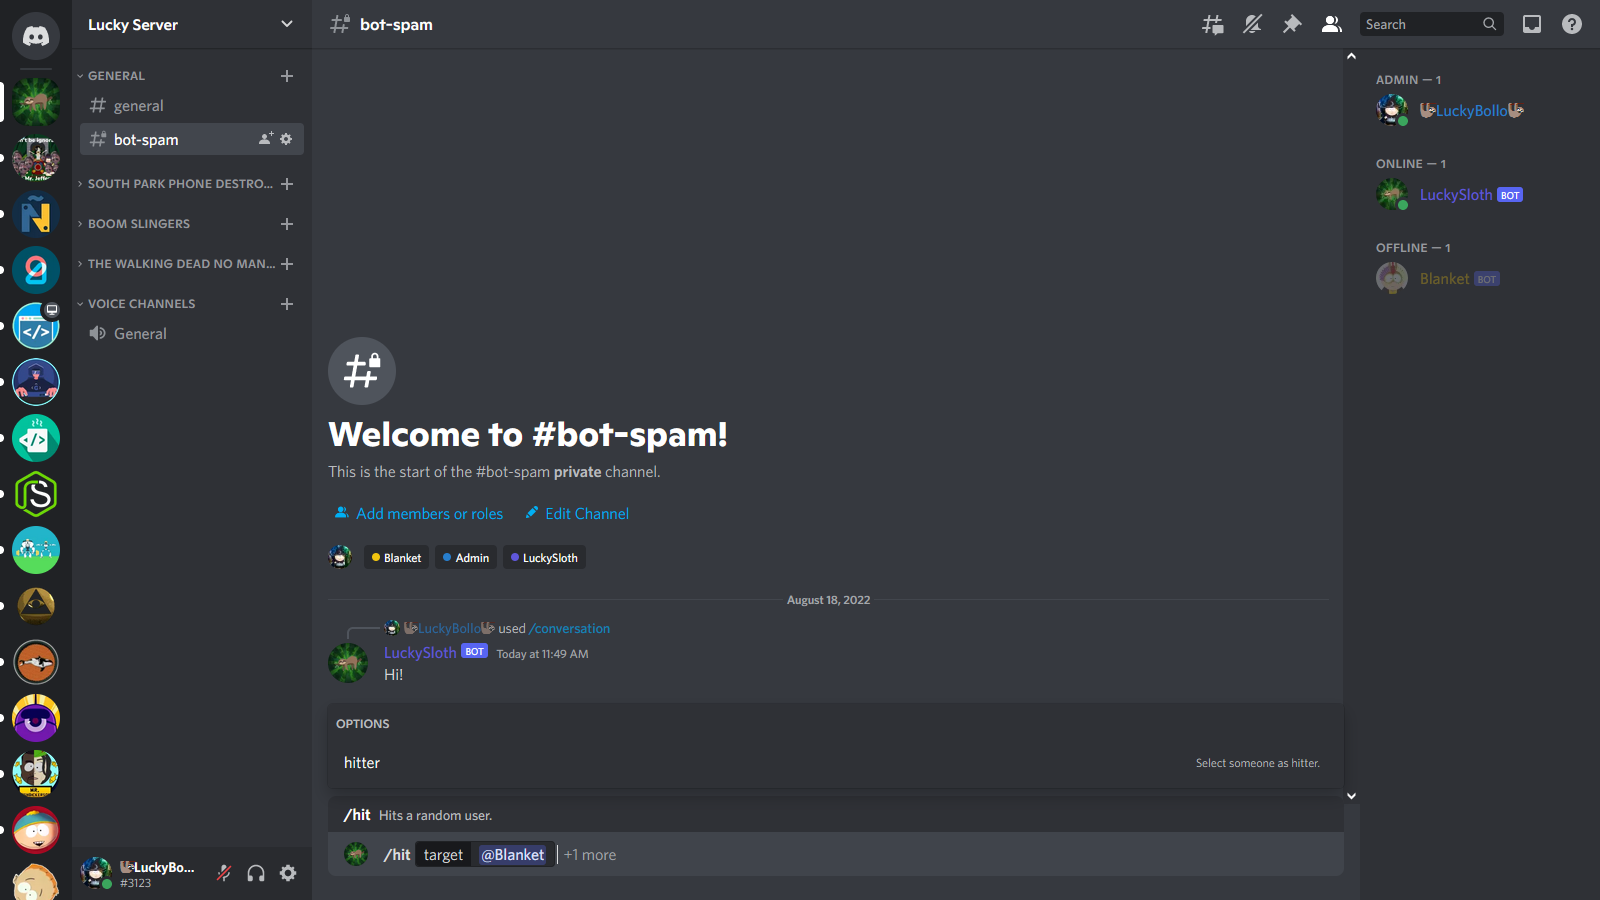Click Edit Channel link
This screenshot has height=900, width=1600.
(577, 514)
